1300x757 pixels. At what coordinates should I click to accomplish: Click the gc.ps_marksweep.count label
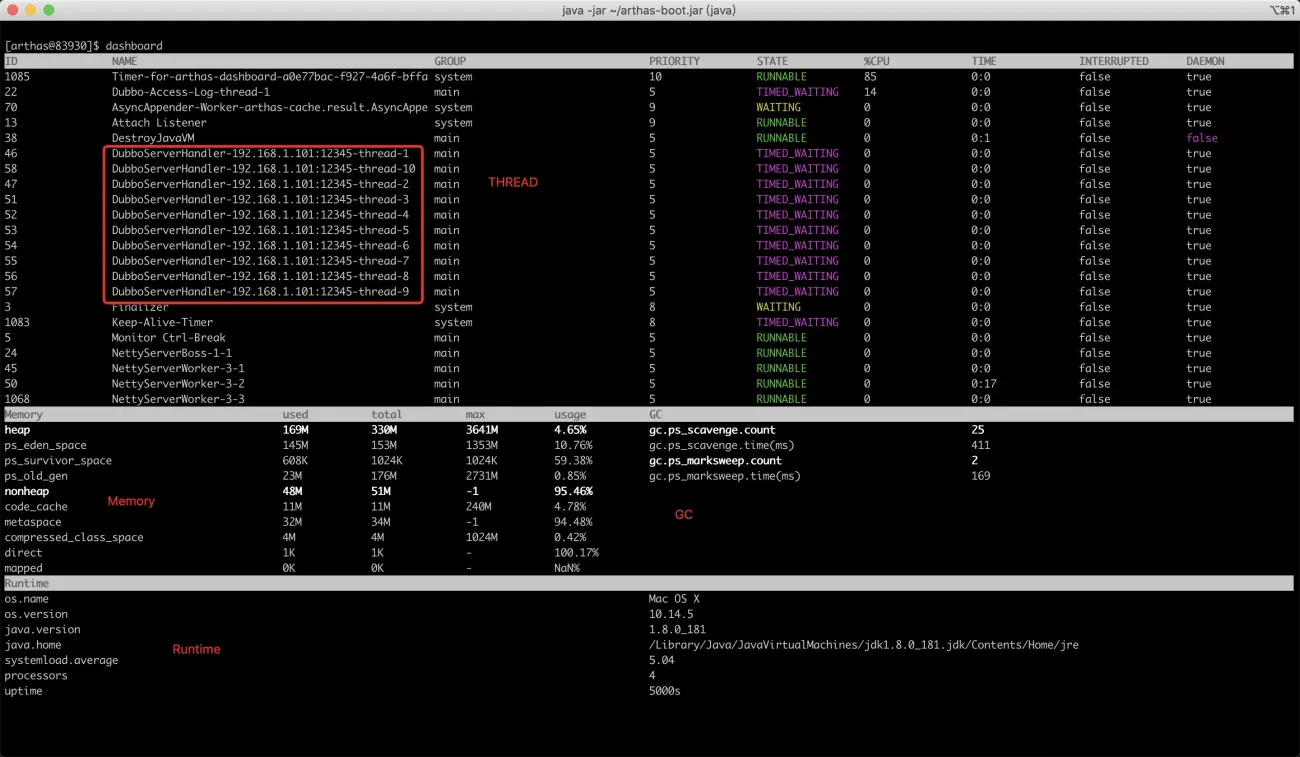[x=715, y=461]
